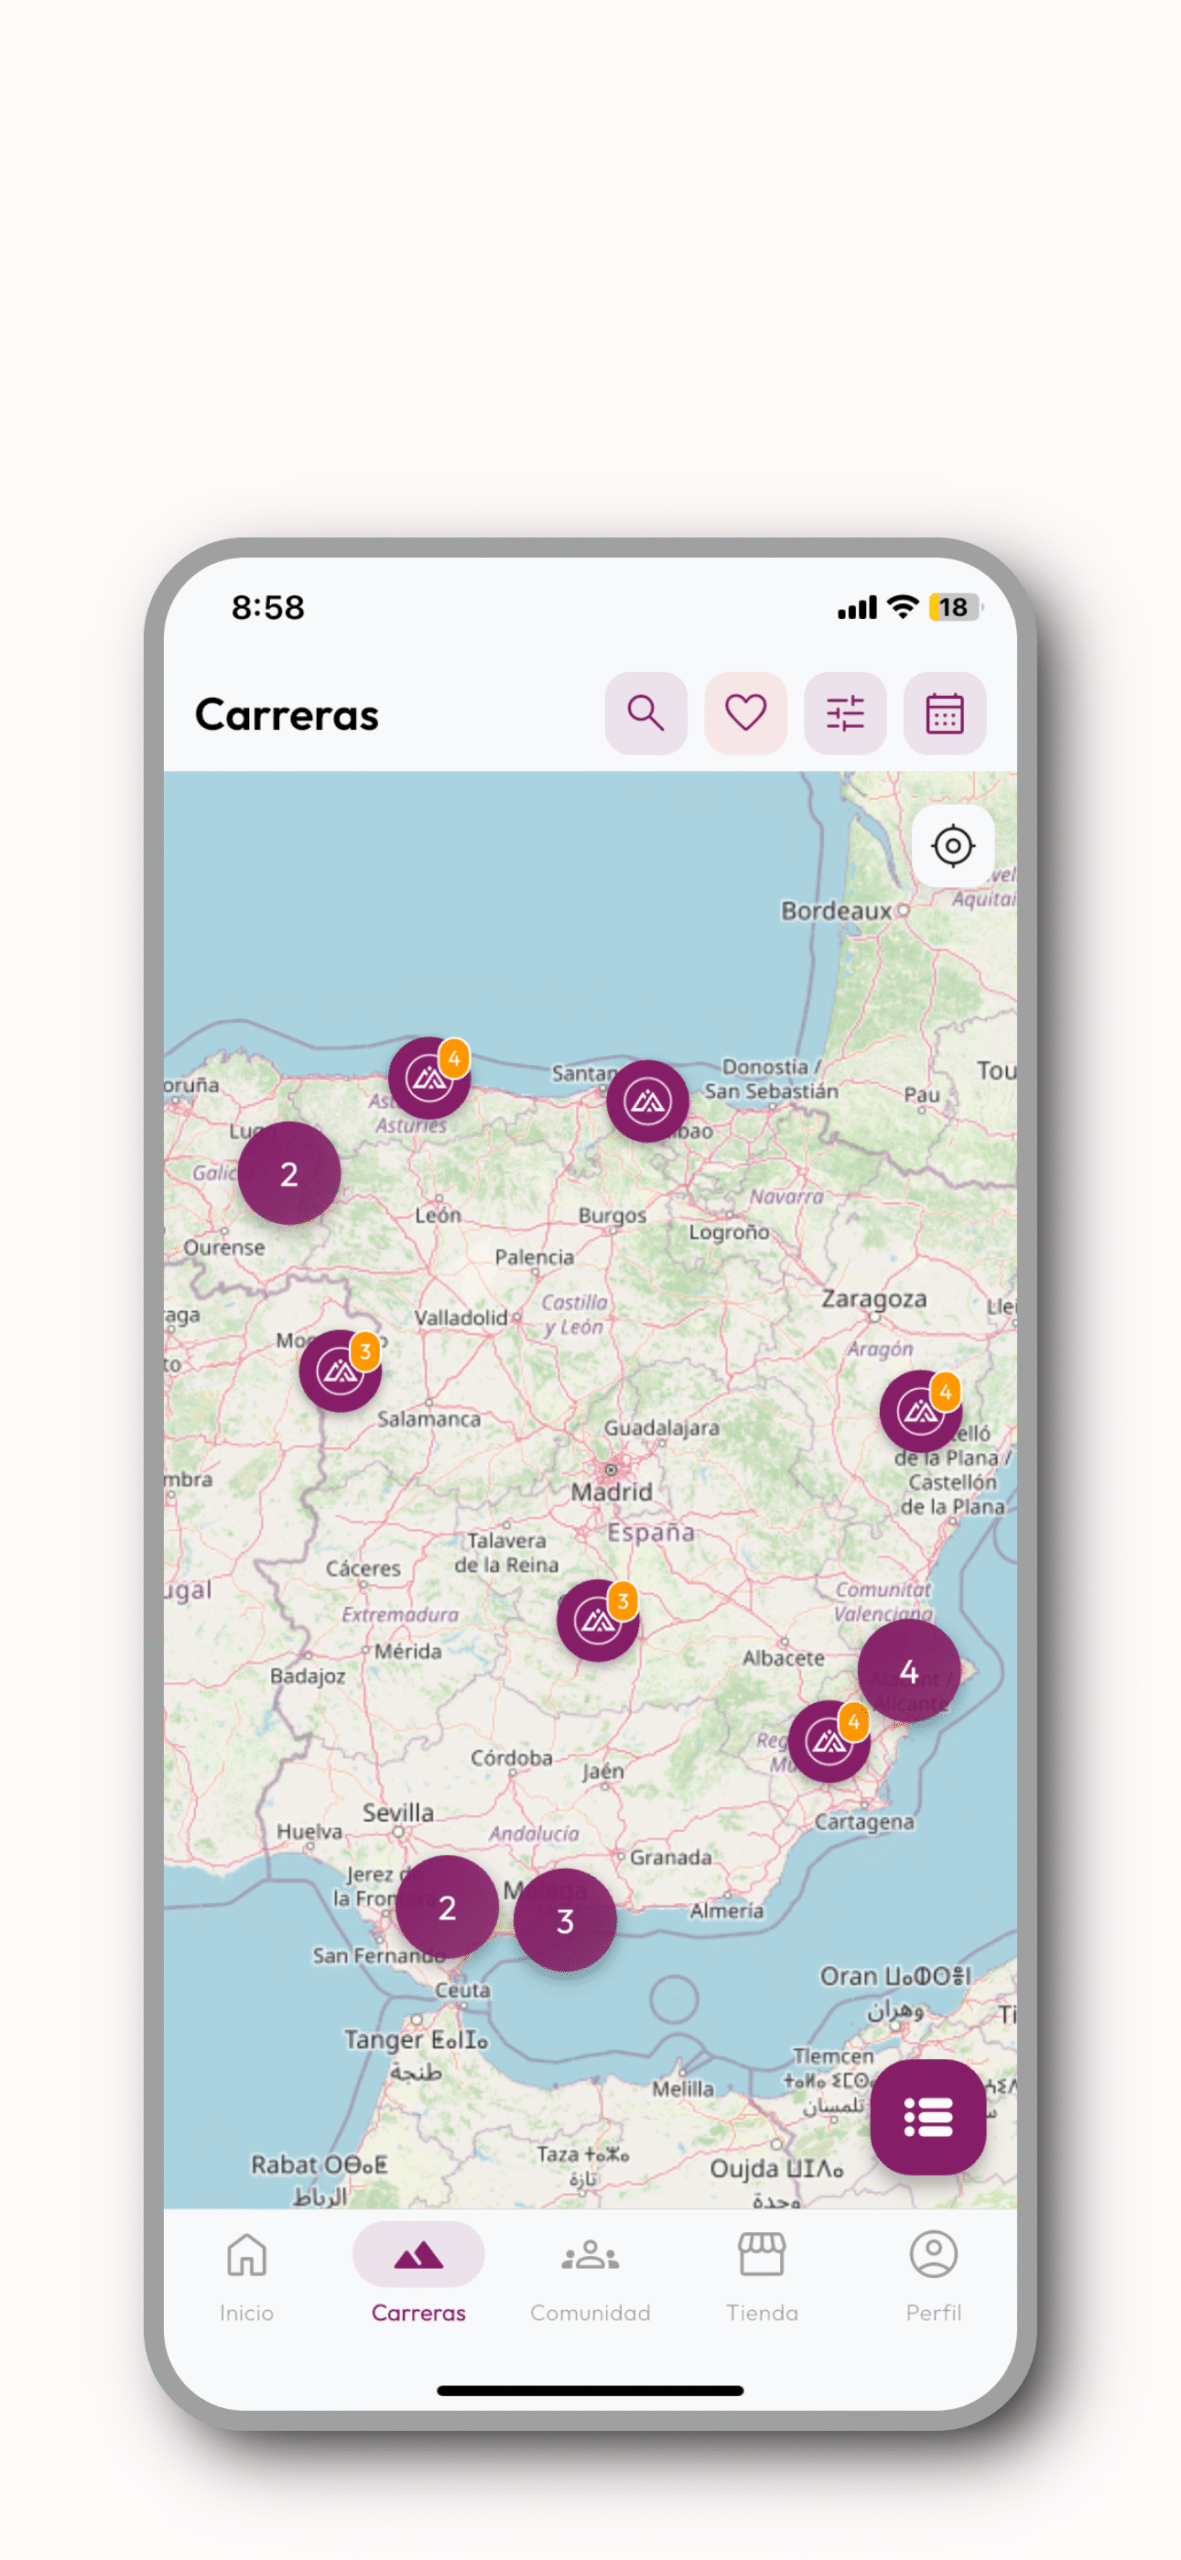This screenshot has width=1181, height=2560.
Task: Open the Comunidad tab
Action: point(590,2273)
